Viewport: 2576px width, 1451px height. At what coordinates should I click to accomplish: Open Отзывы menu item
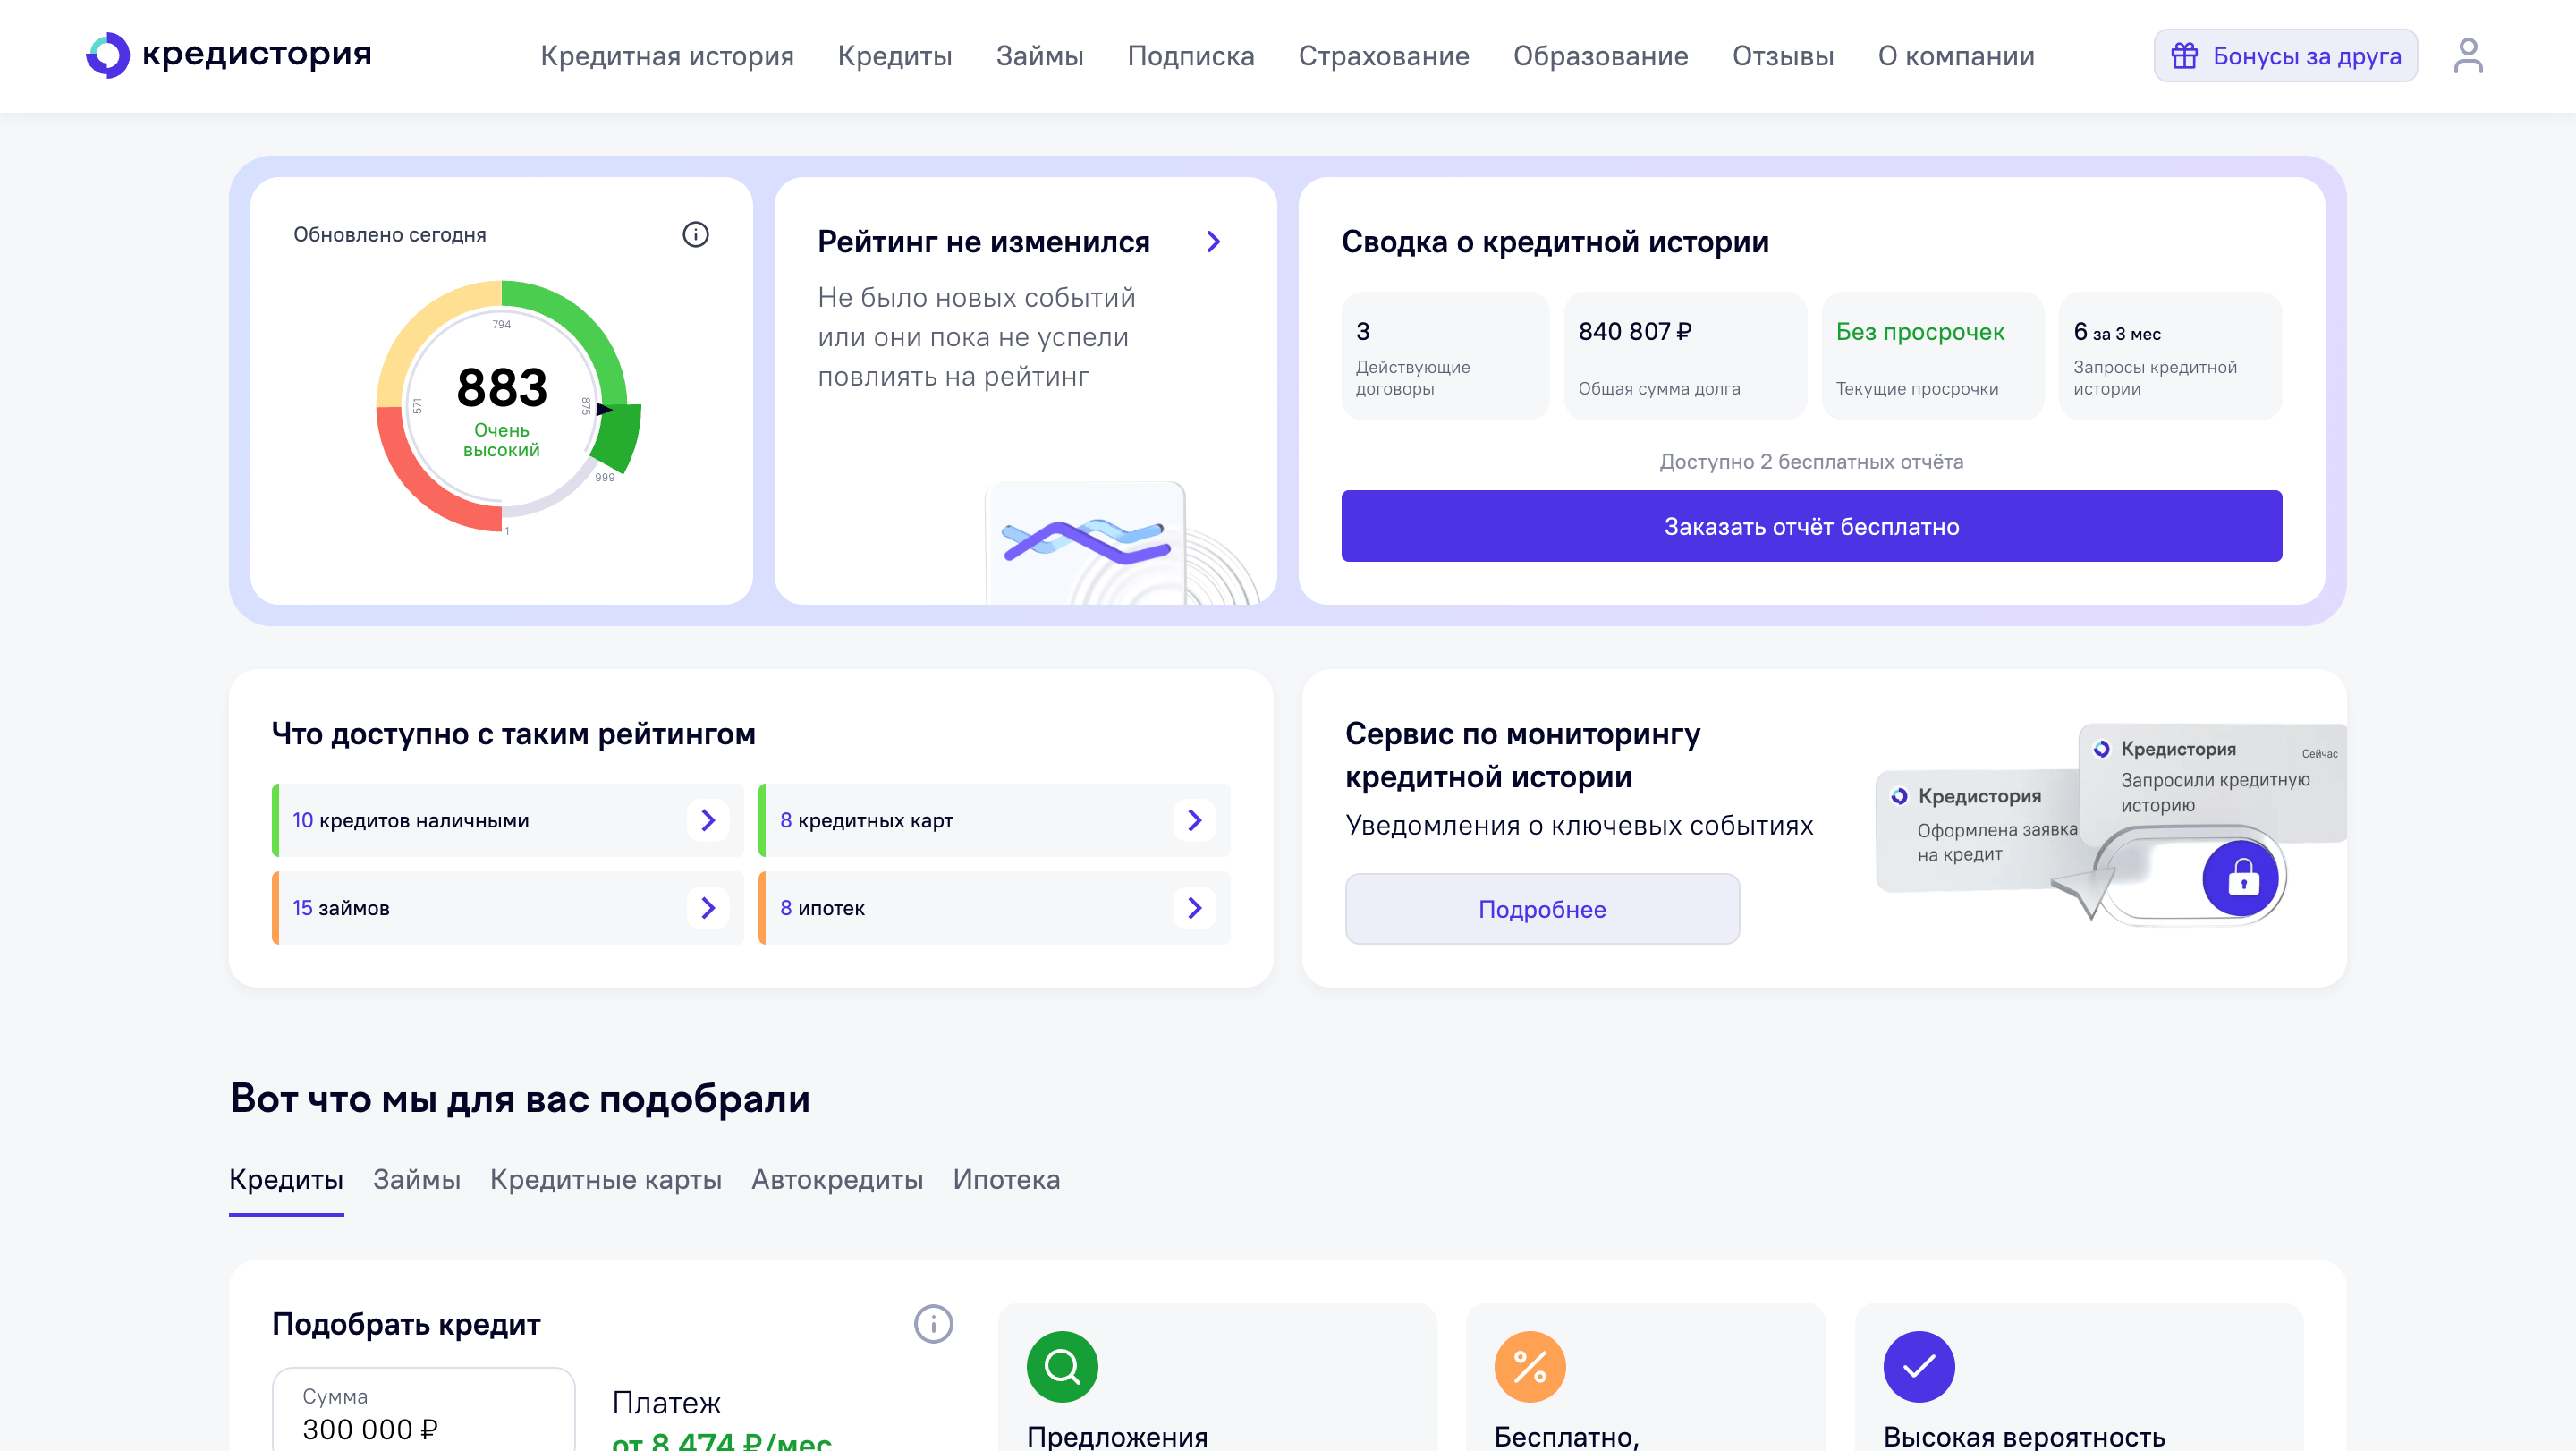click(x=1783, y=56)
